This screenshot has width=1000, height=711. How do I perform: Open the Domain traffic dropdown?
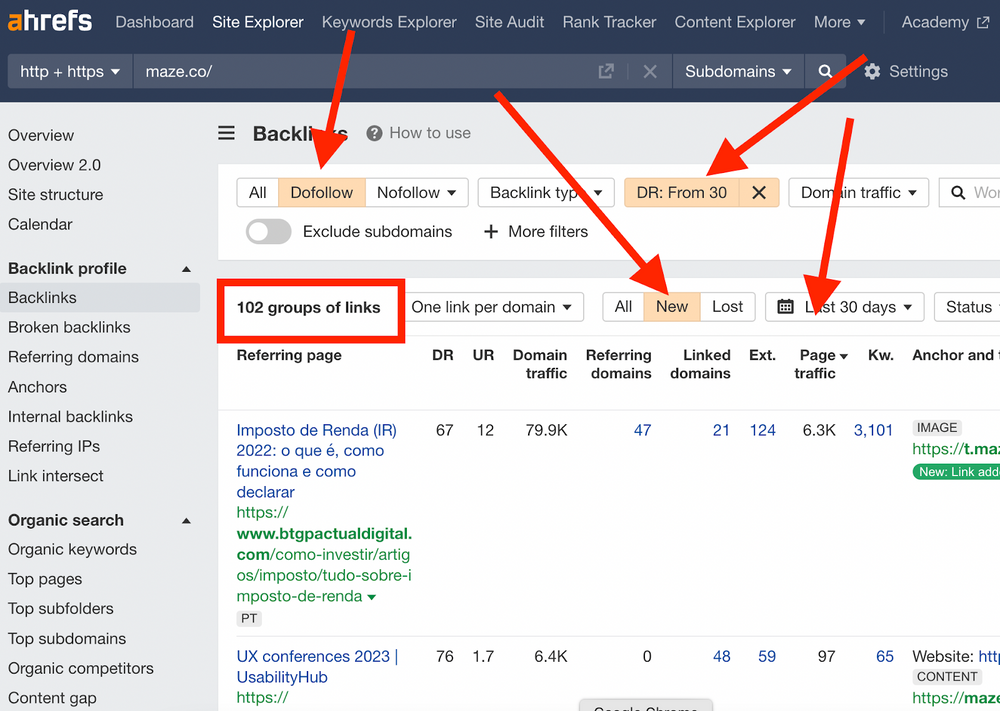tap(858, 193)
